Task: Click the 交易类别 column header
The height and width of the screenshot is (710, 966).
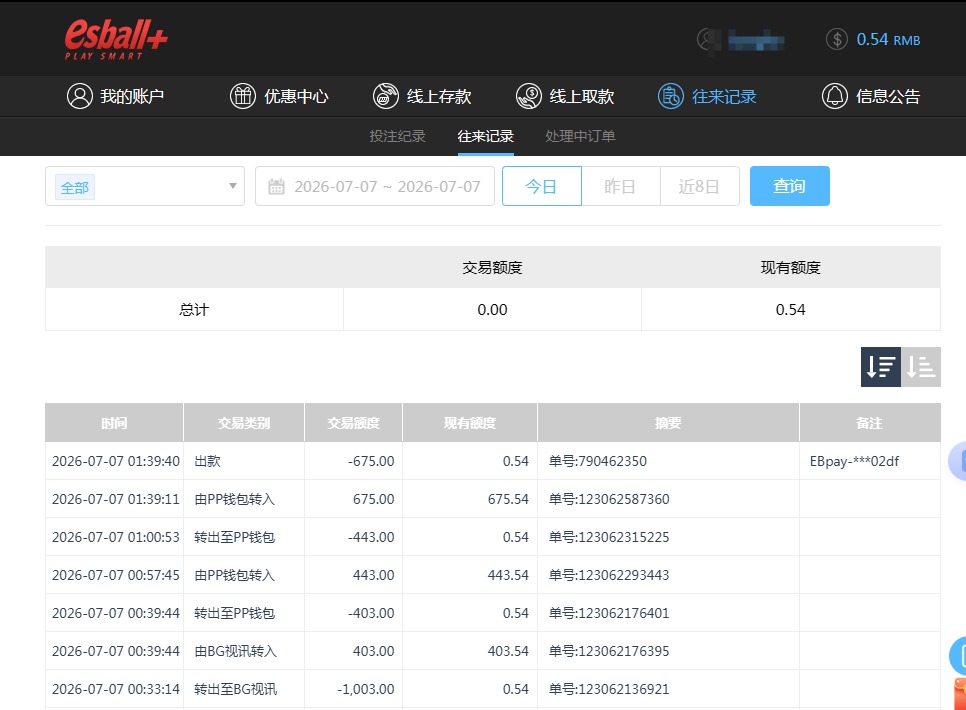Action: tap(243, 423)
